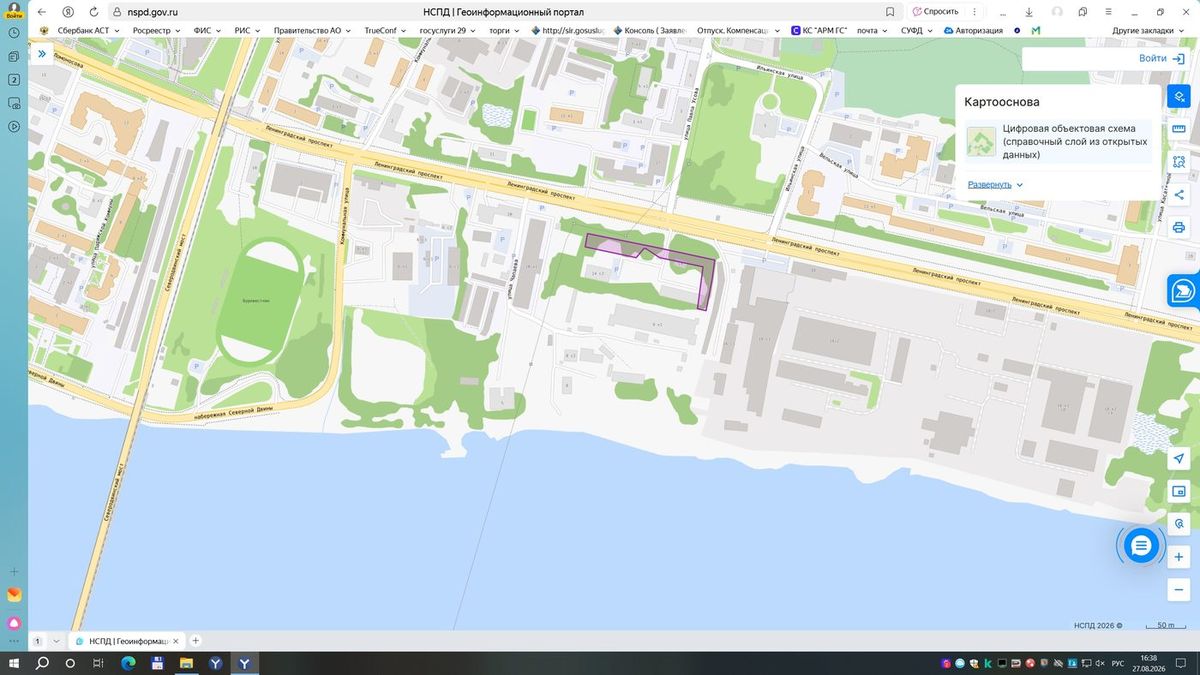Open File Explorer from the taskbar
This screenshot has height=675, width=1200.
pyautogui.click(x=186, y=663)
